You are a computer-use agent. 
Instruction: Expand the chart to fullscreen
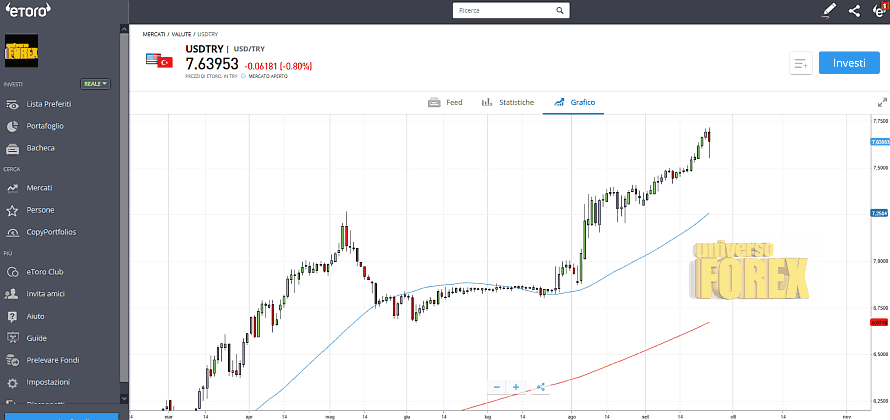tap(881, 102)
